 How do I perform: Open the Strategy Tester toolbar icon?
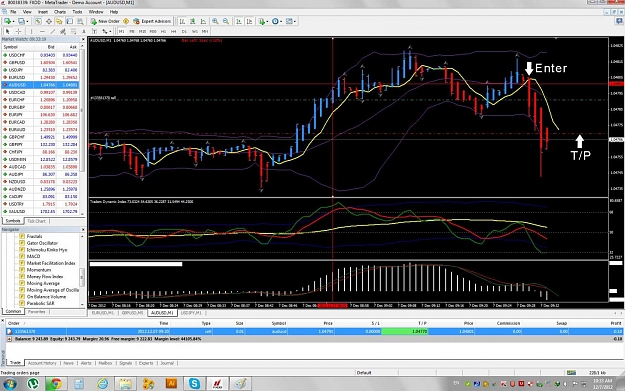click(80, 21)
